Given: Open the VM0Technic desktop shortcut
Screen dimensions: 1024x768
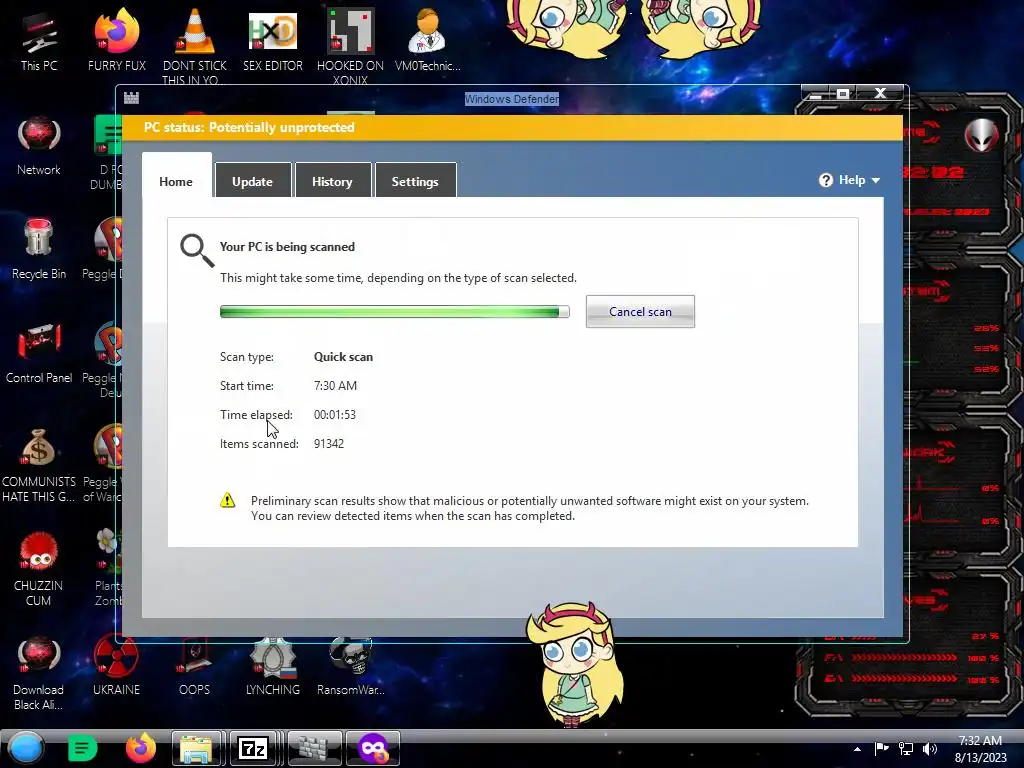Looking at the screenshot, I should (428, 42).
